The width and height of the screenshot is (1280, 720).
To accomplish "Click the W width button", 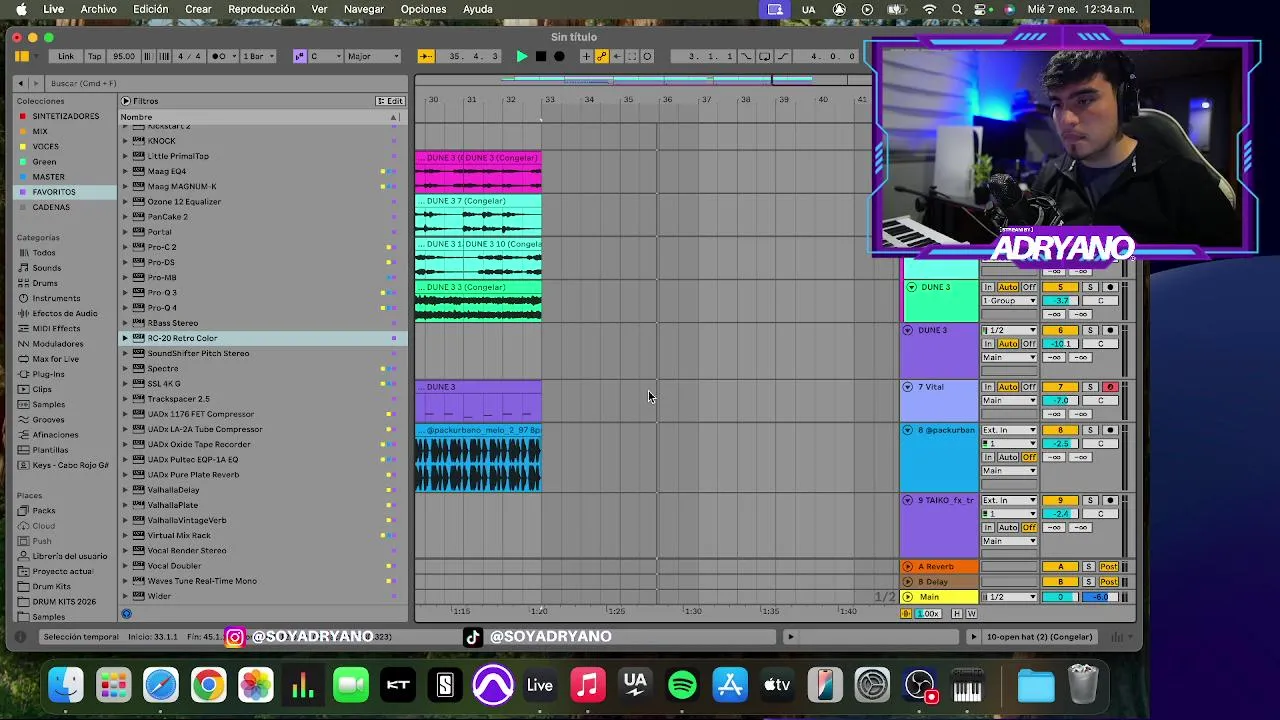I will [x=970, y=614].
